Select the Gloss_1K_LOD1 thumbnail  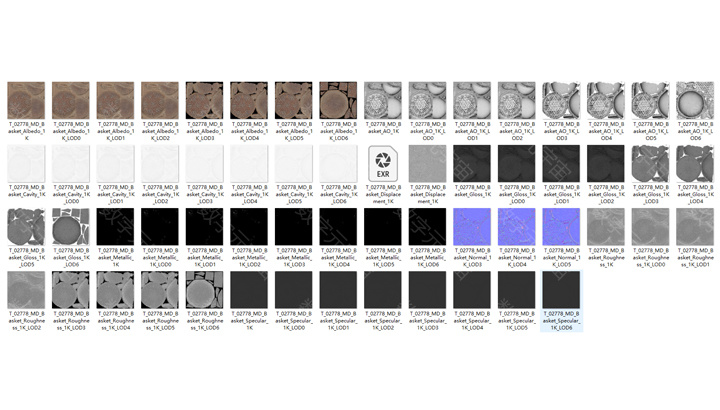561,164
